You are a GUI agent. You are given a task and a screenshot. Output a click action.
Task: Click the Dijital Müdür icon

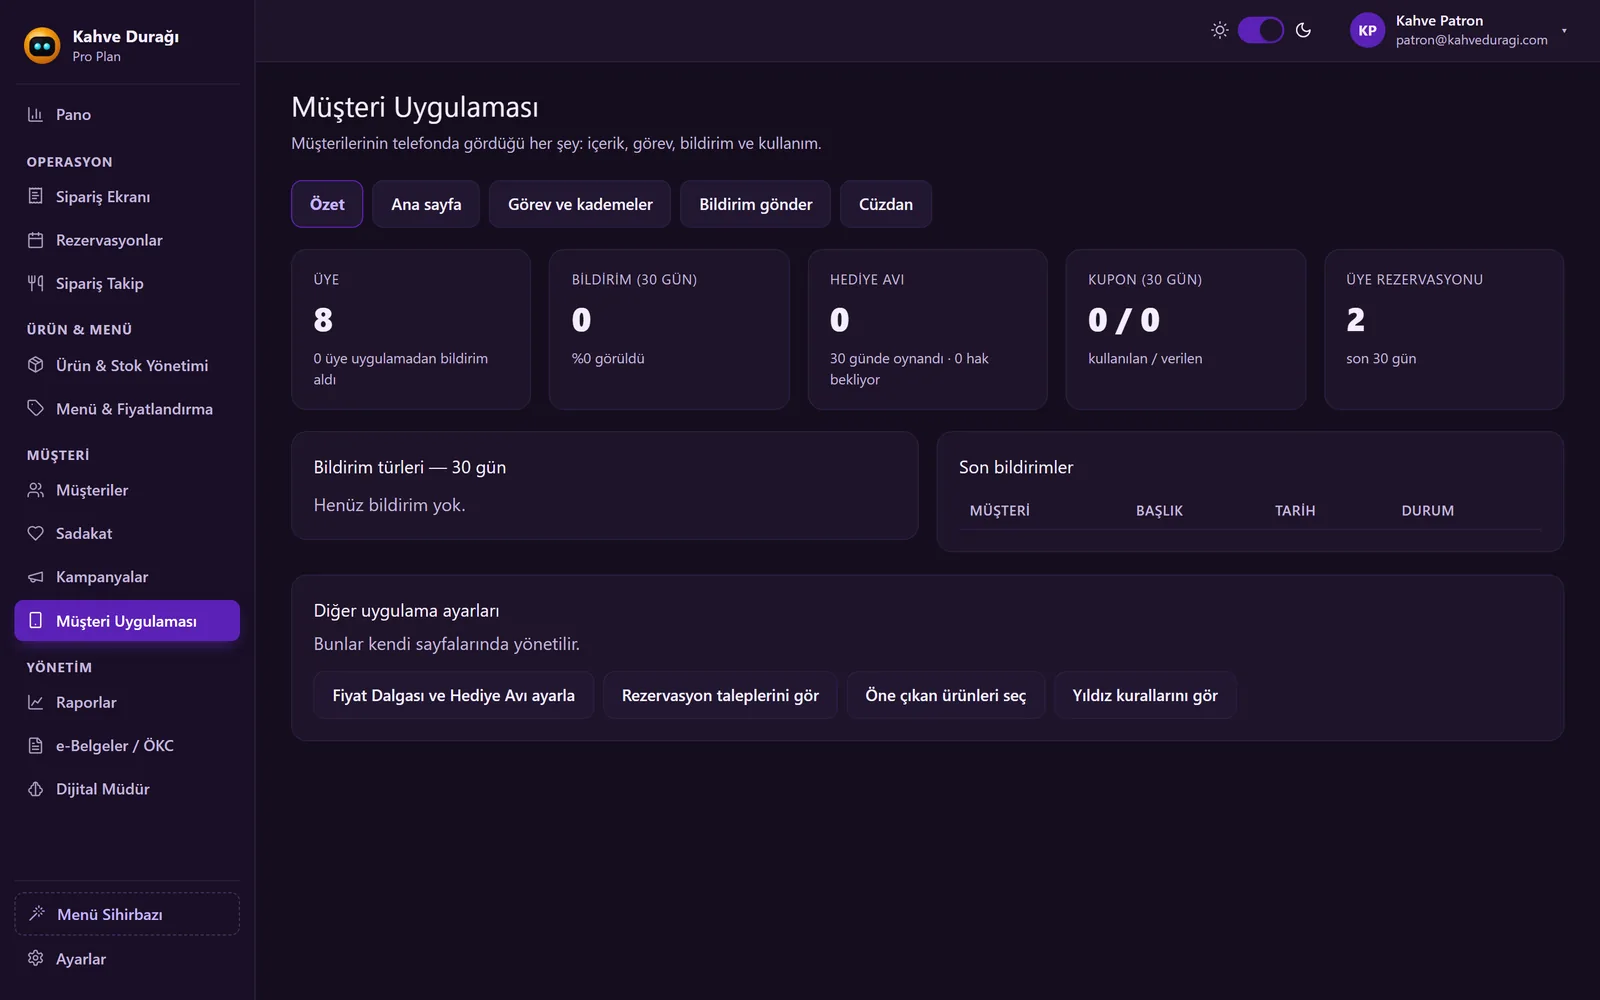point(35,789)
